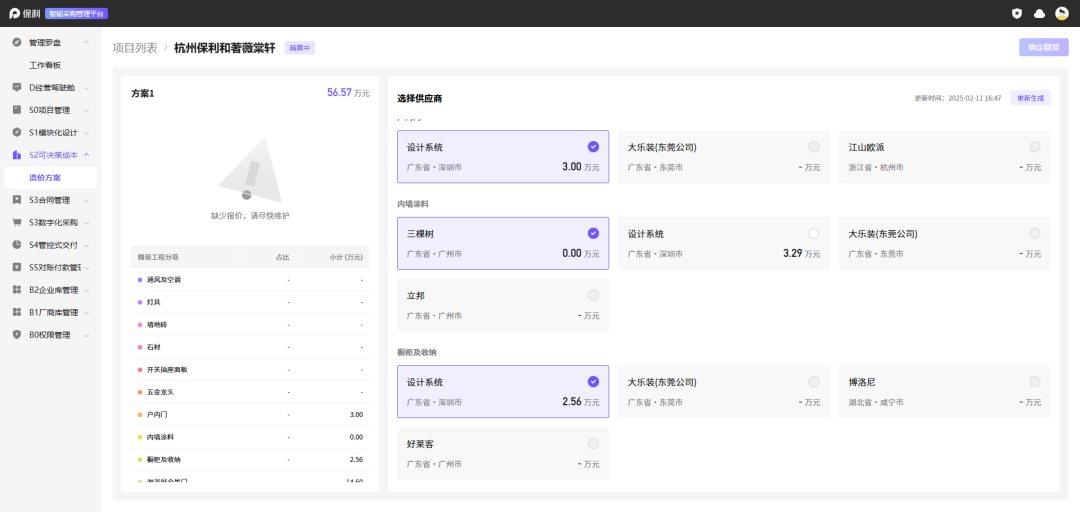Open the 工作看板 menu item

tap(45, 65)
